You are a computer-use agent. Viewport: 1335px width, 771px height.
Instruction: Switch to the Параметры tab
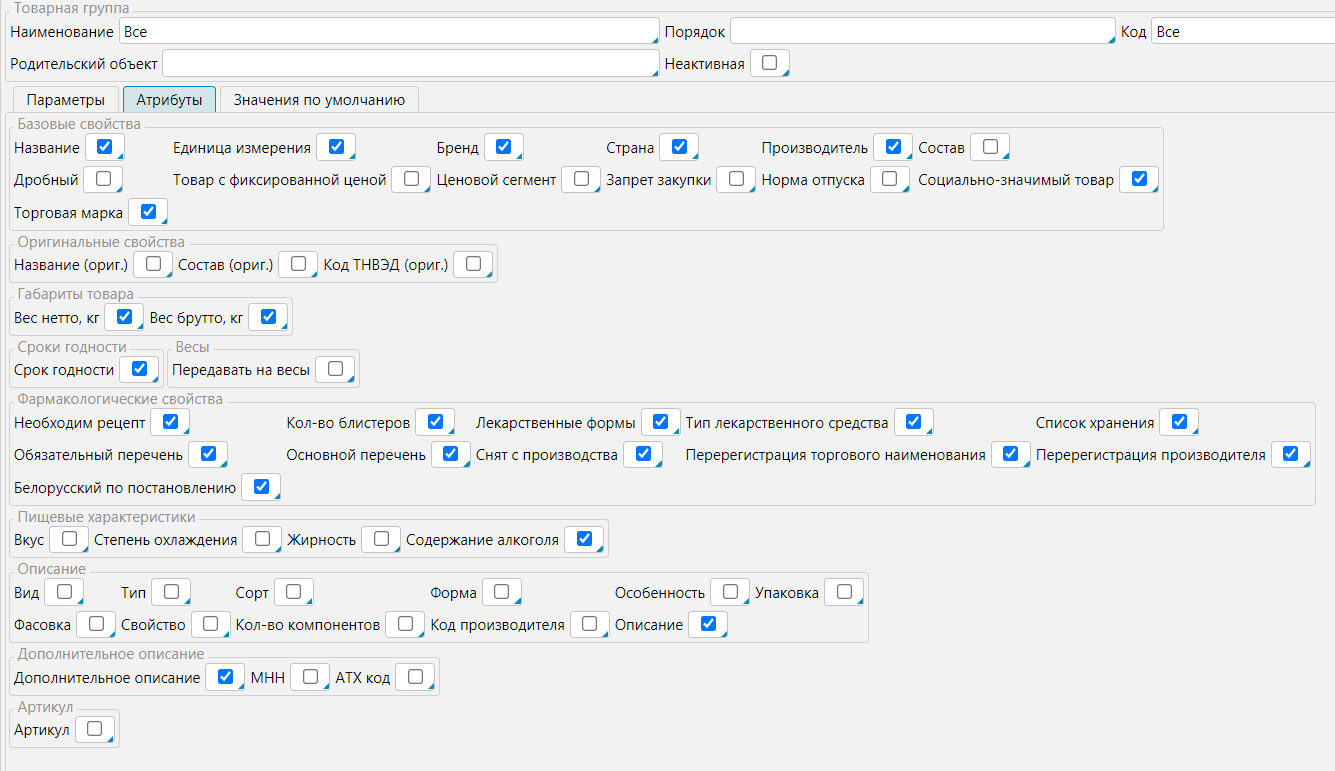(65, 100)
